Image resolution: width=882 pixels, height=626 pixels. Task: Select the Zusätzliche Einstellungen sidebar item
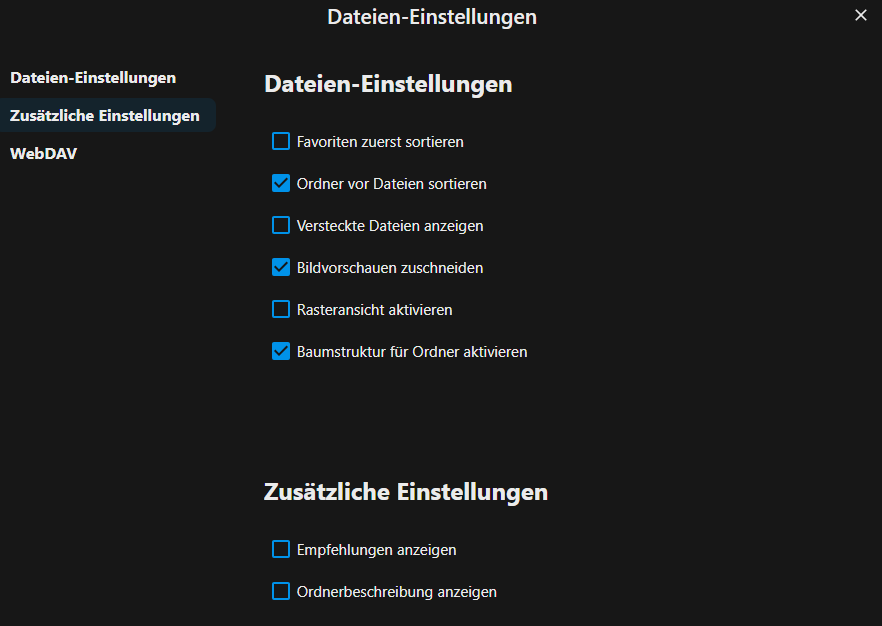point(105,115)
